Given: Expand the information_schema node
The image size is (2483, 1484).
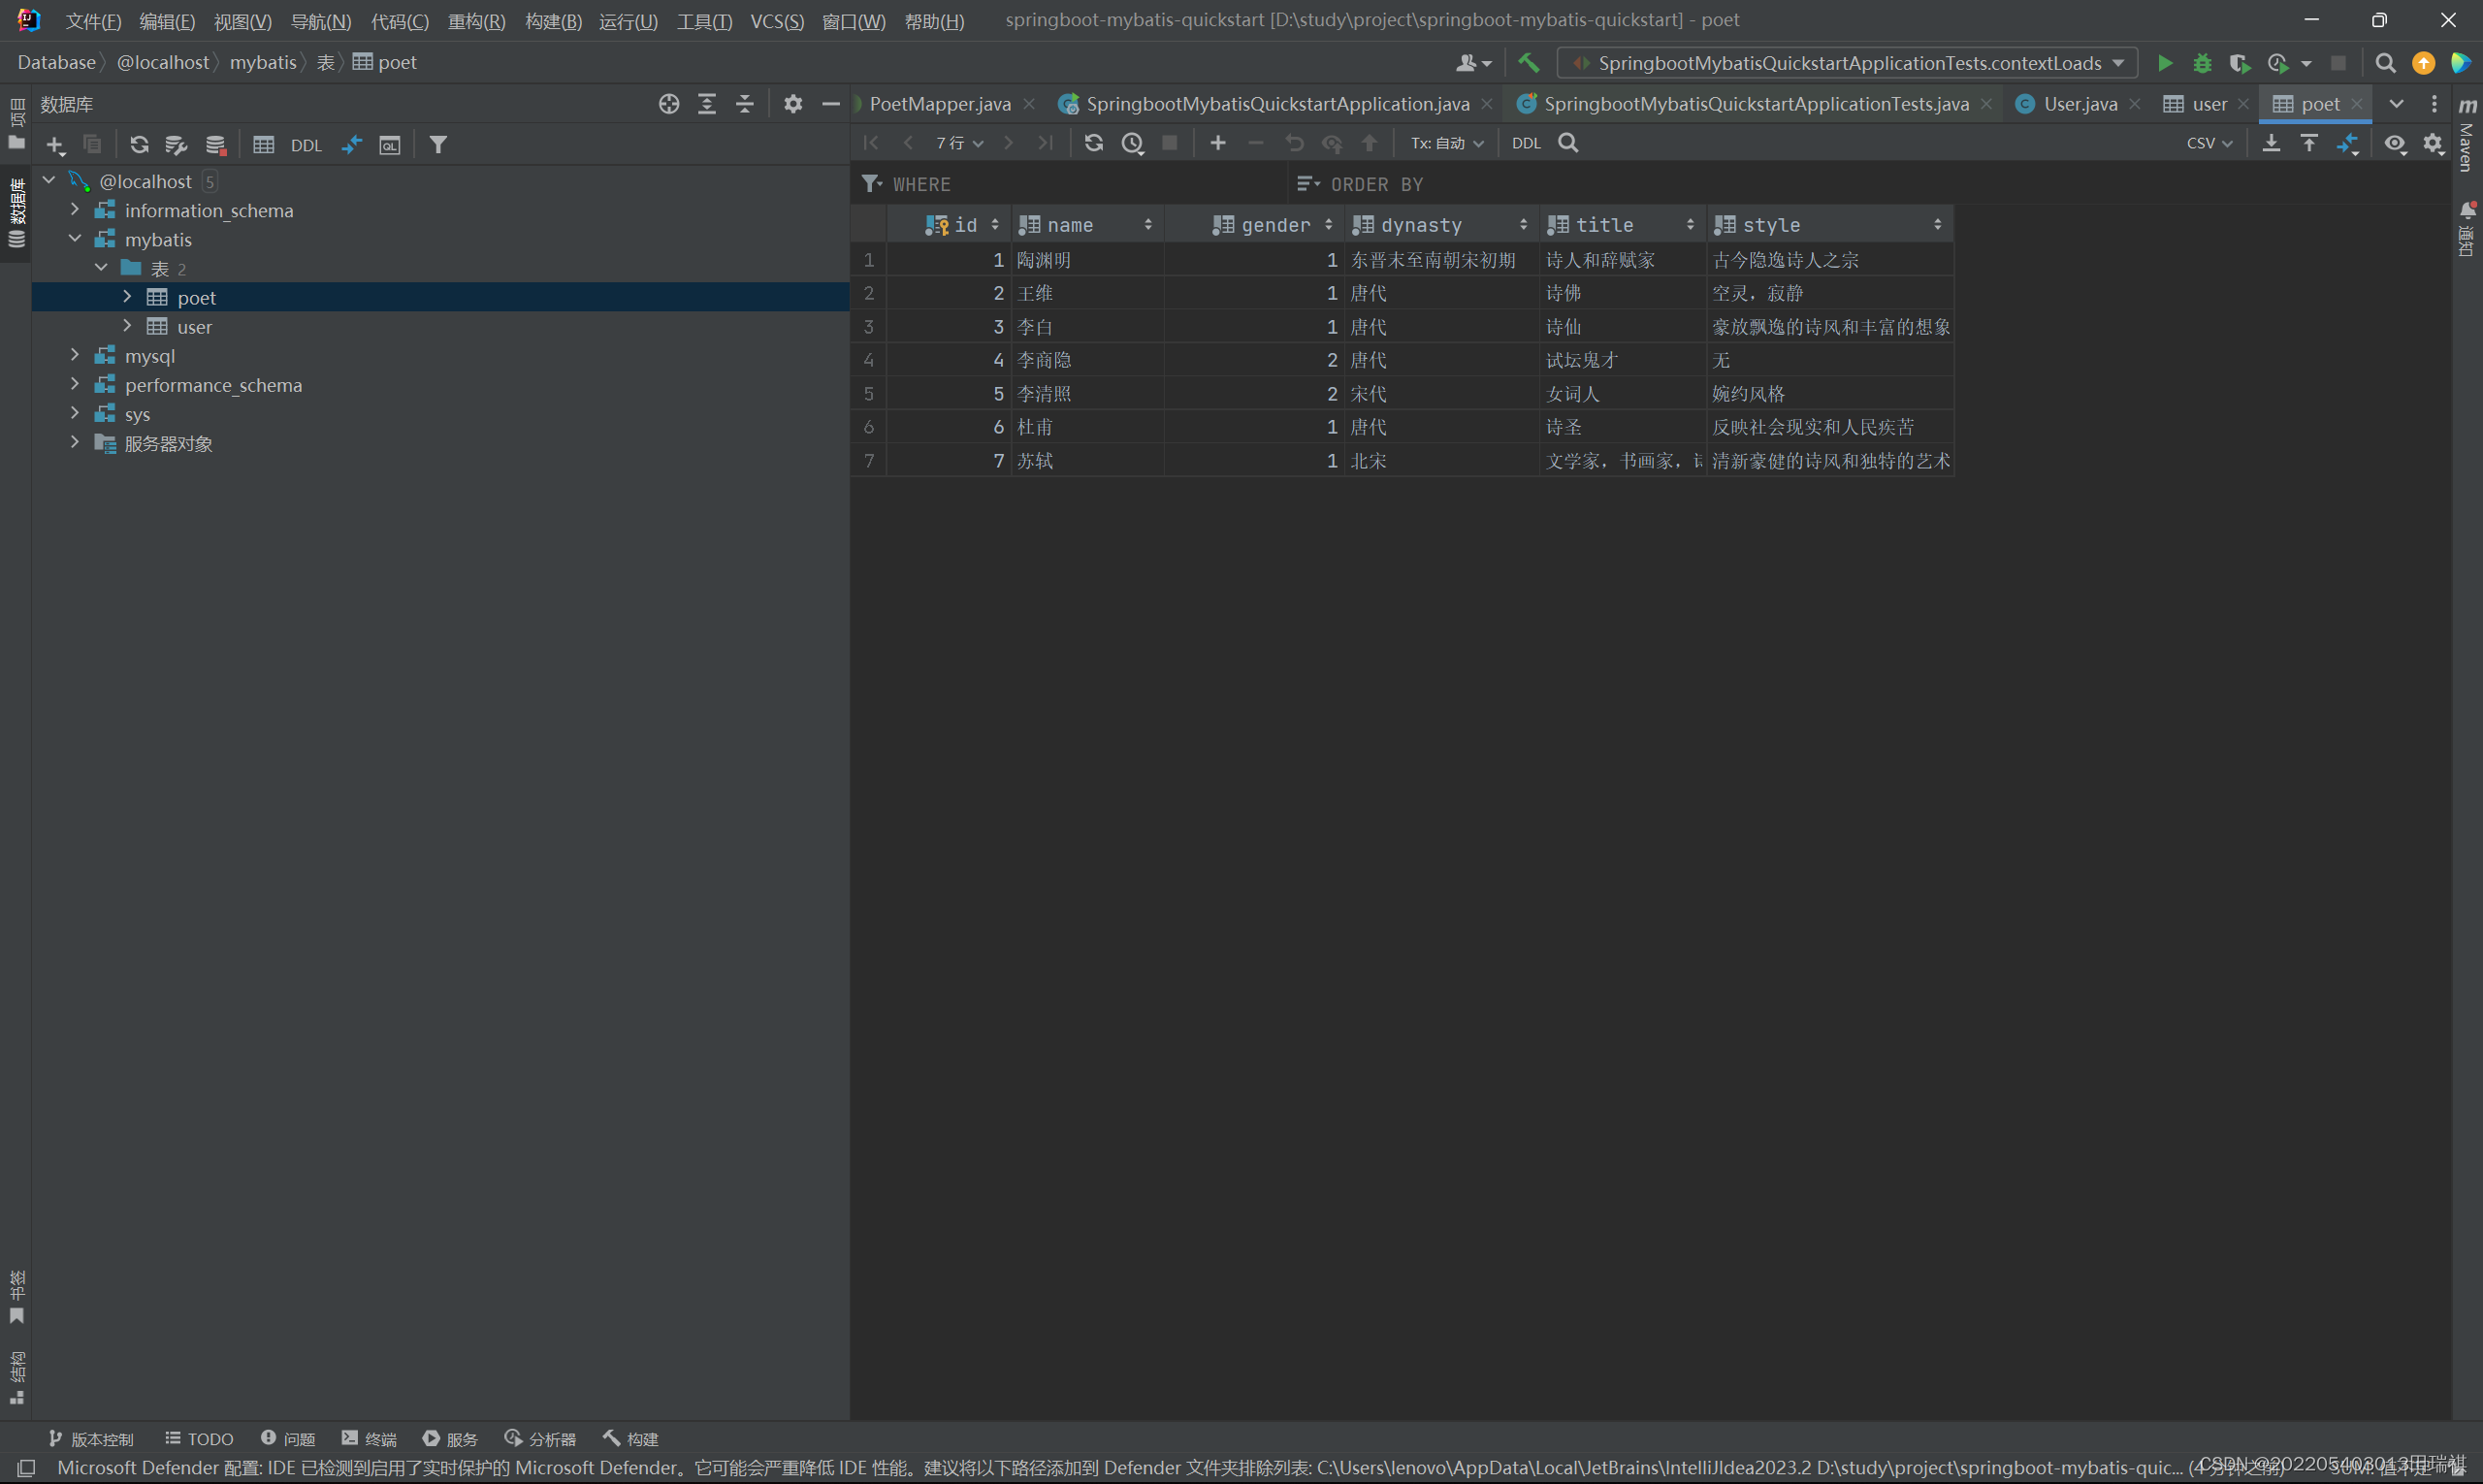Looking at the screenshot, I should pyautogui.click(x=74, y=210).
